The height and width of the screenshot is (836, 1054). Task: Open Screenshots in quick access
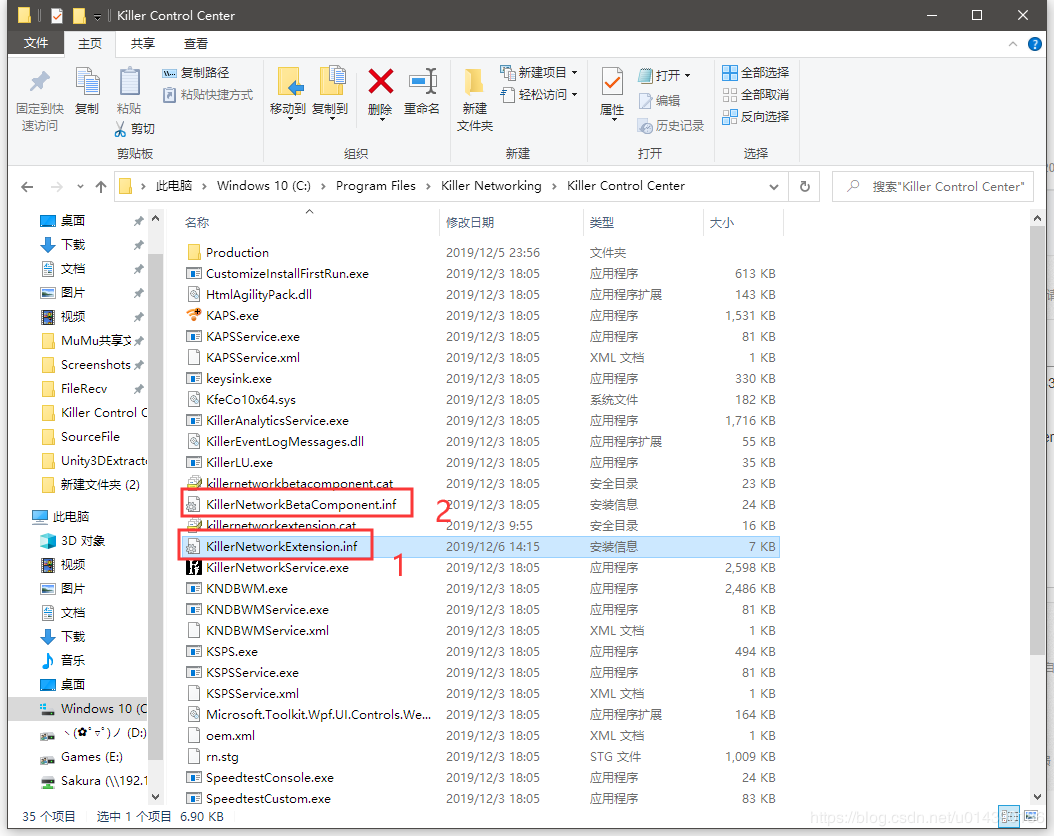pyautogui.click(x=95, y=365)
